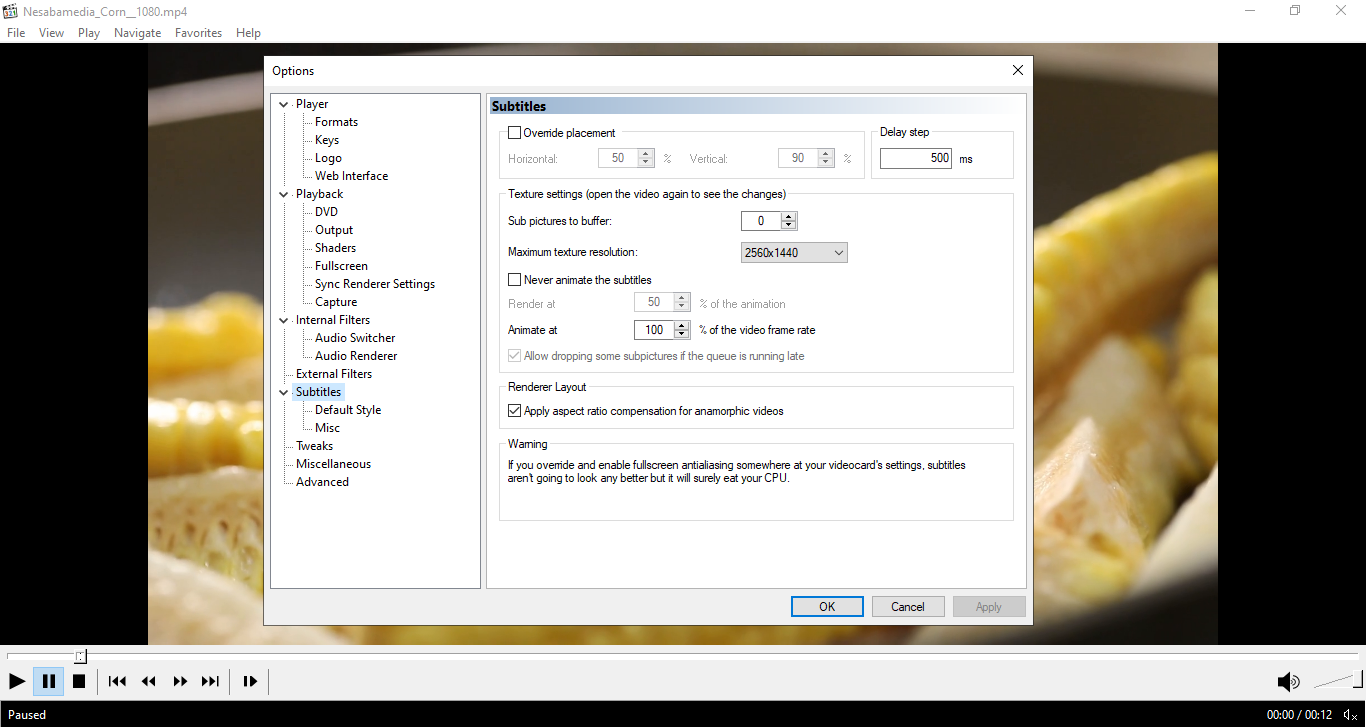Image resolution: width=1366 pixels, height=728 pixels.
Task: Click the decrease speed rewind icon
Action: click(149, 681)
